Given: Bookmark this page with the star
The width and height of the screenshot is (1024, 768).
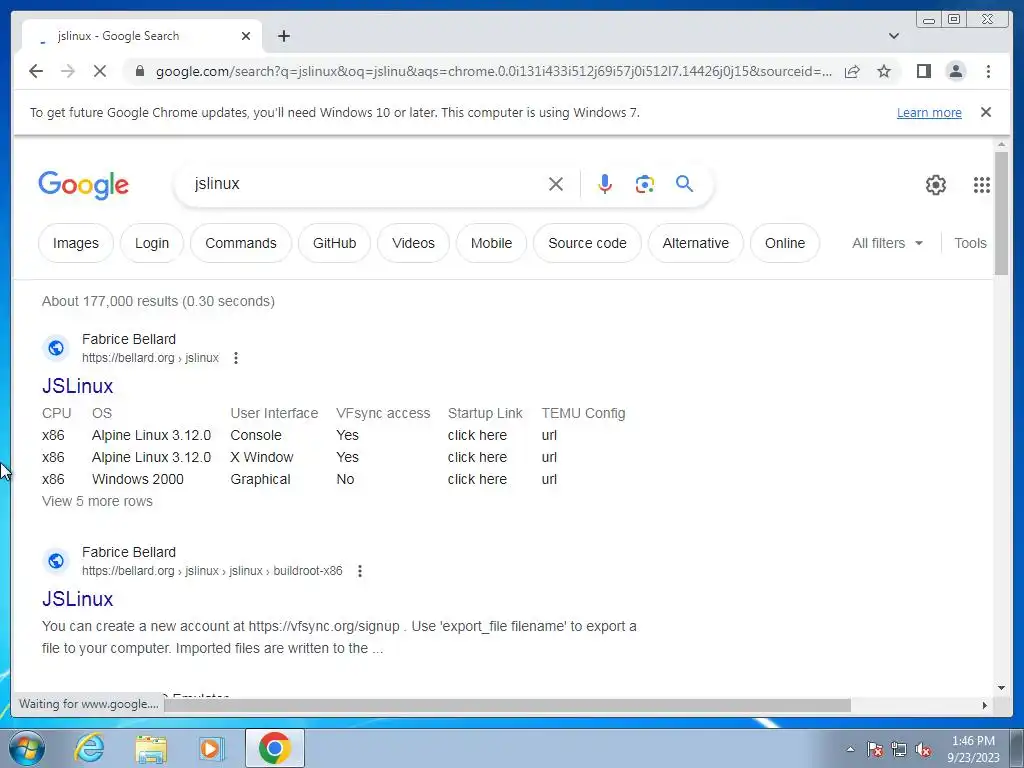Looking at the screenshot, I should tap(884, 71).
